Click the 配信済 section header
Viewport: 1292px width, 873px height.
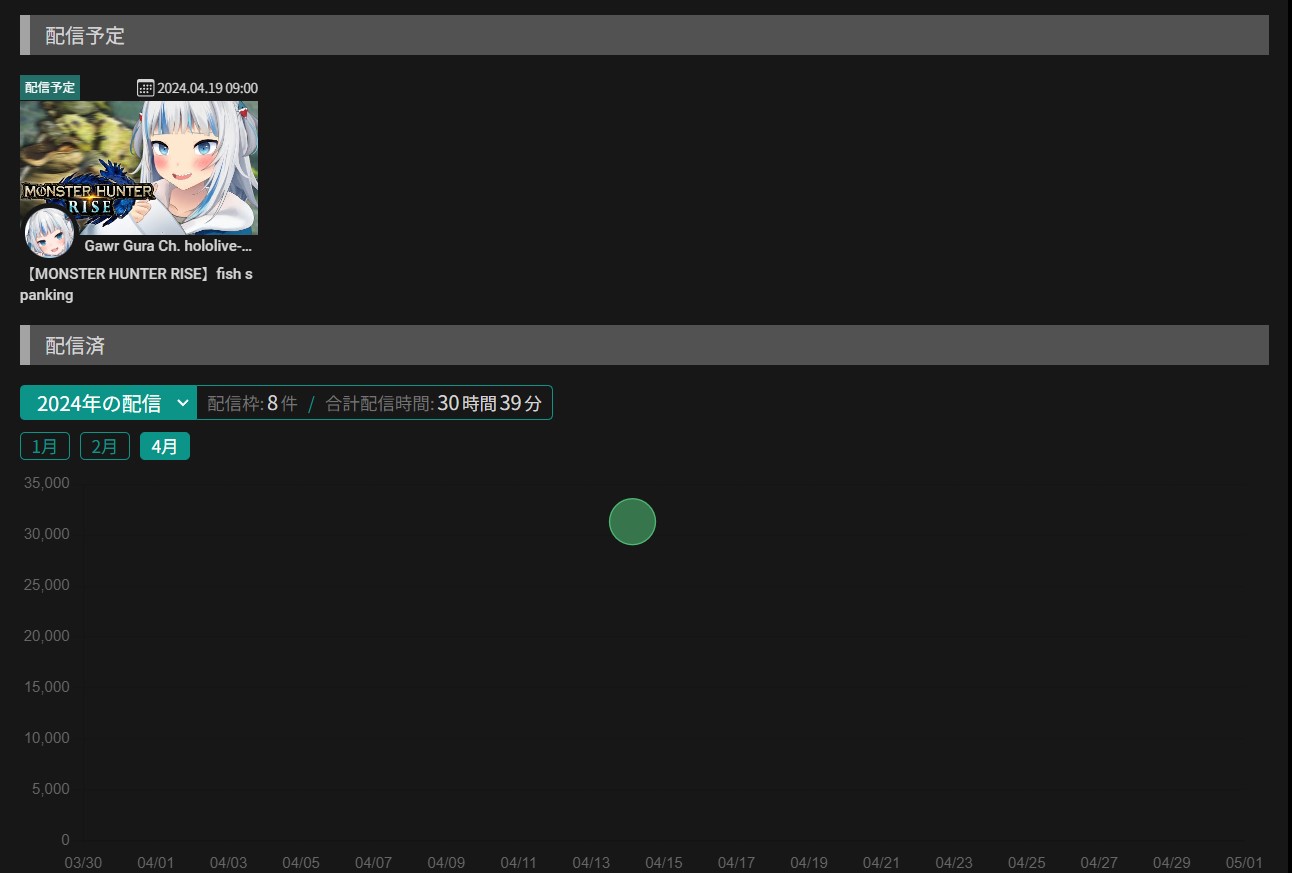(x=644, y=345)
